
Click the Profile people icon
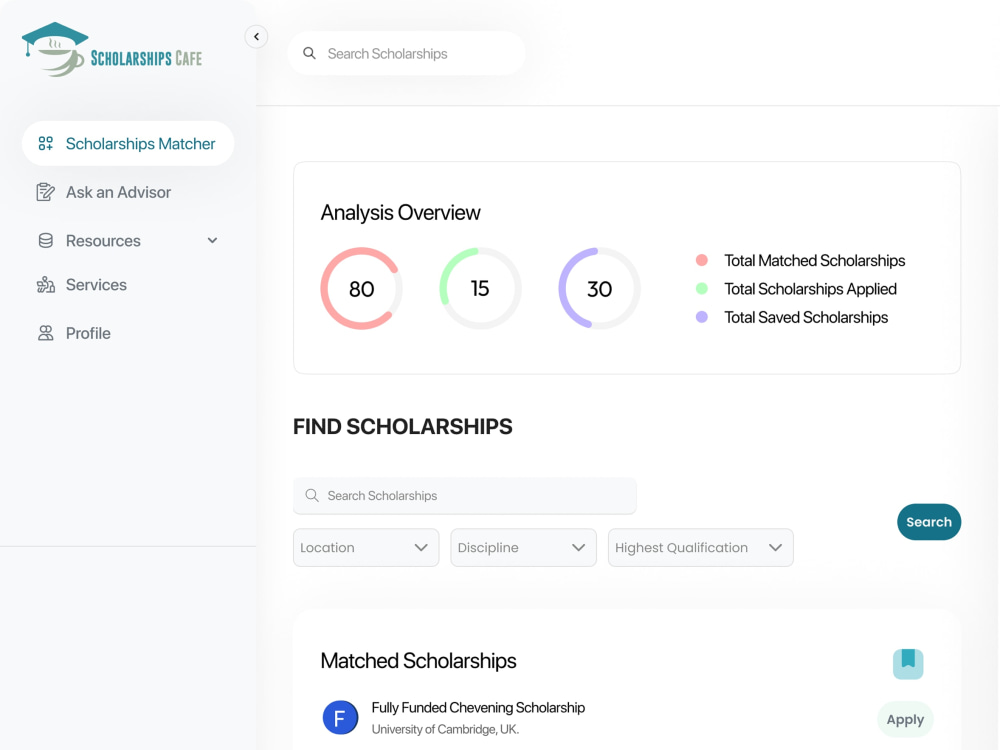45,333
